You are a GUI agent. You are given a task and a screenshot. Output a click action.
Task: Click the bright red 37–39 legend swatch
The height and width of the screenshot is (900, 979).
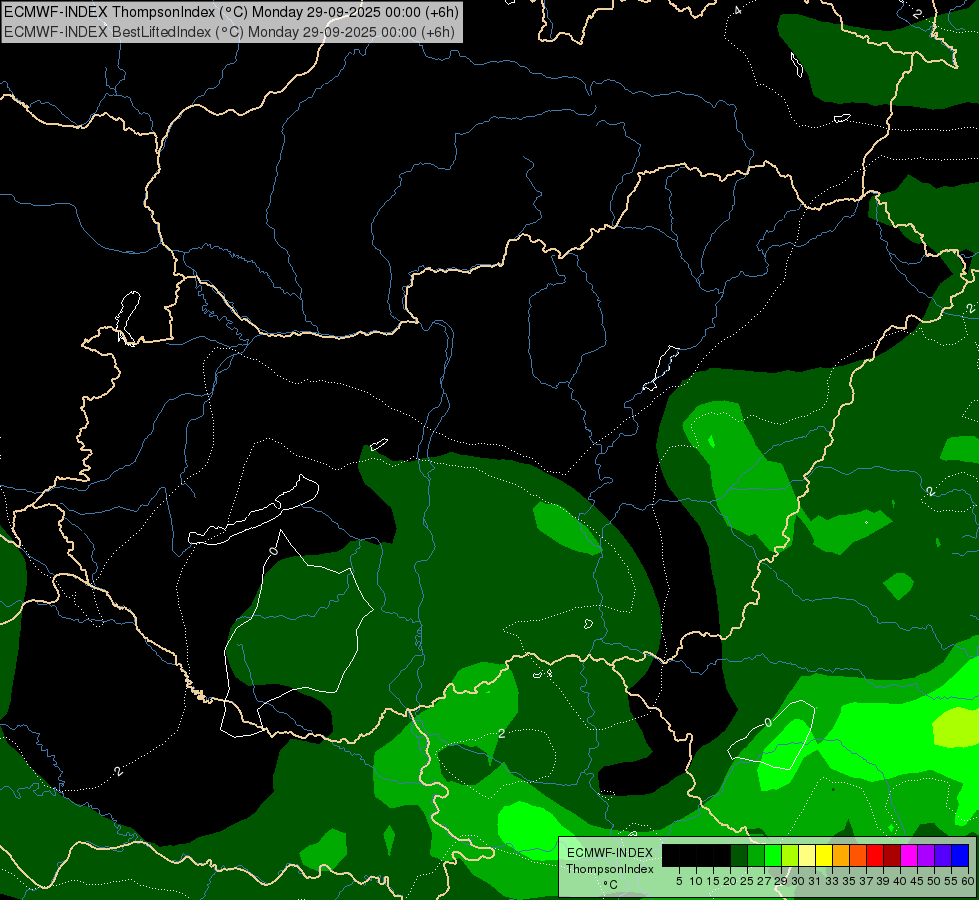[x=875, y=855]
